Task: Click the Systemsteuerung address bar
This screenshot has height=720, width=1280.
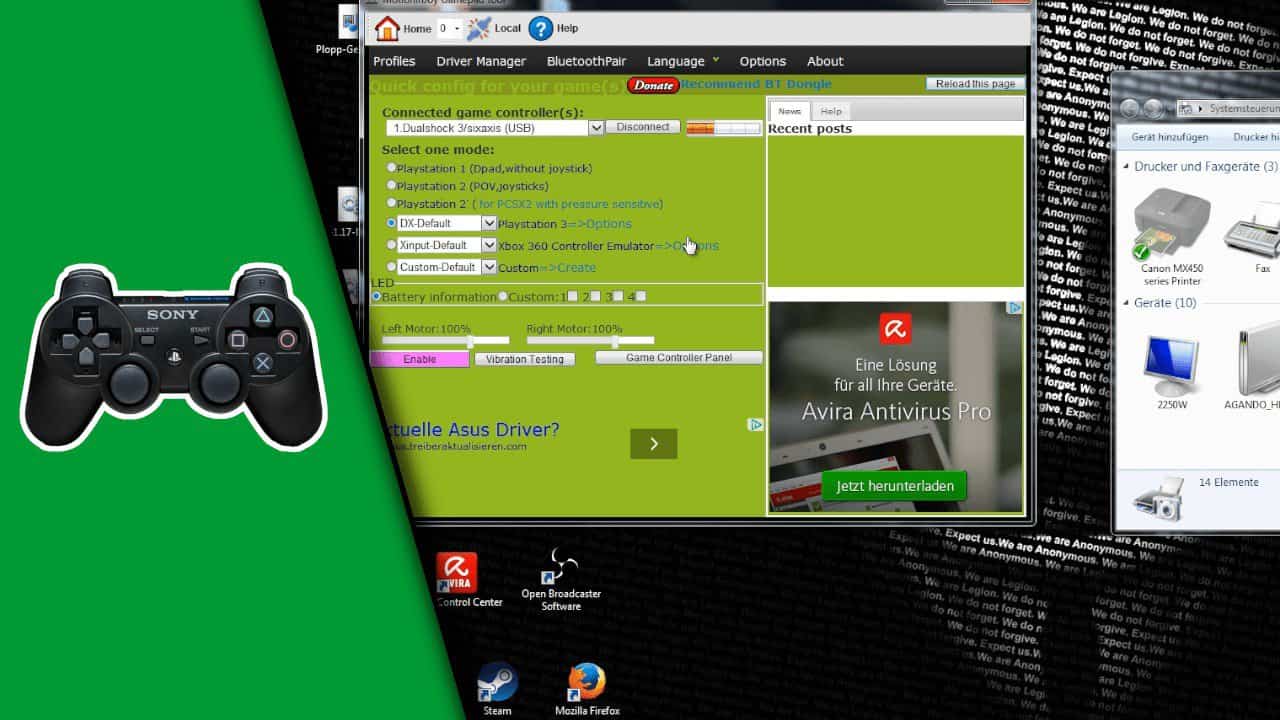Action: click(1229, 108)
